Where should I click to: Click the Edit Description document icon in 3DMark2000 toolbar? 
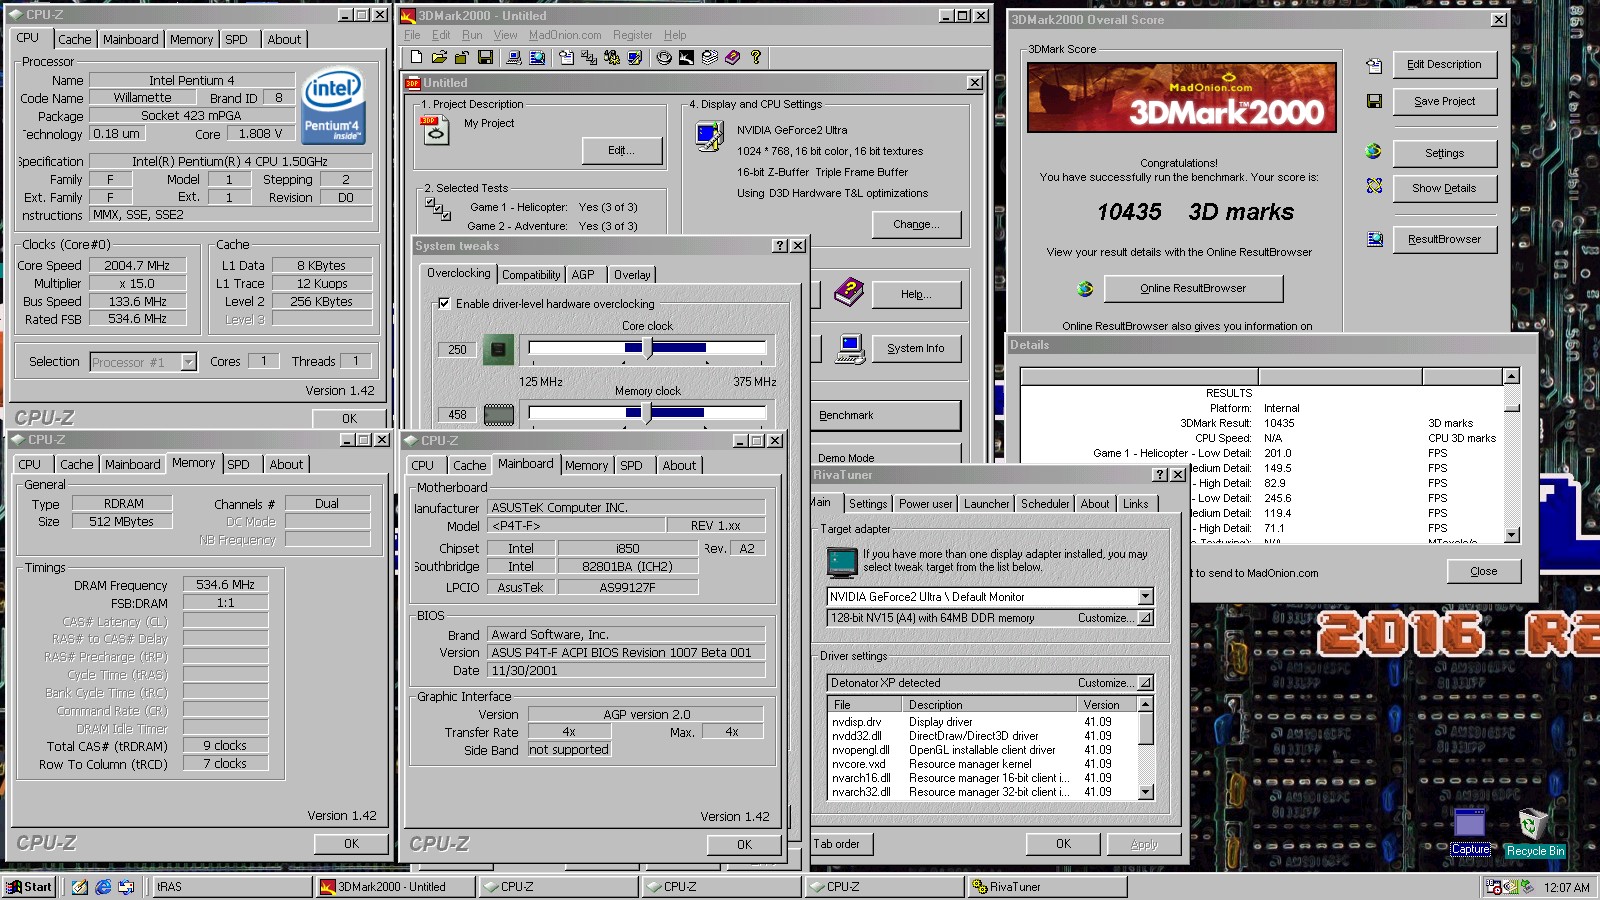(566, 57)
